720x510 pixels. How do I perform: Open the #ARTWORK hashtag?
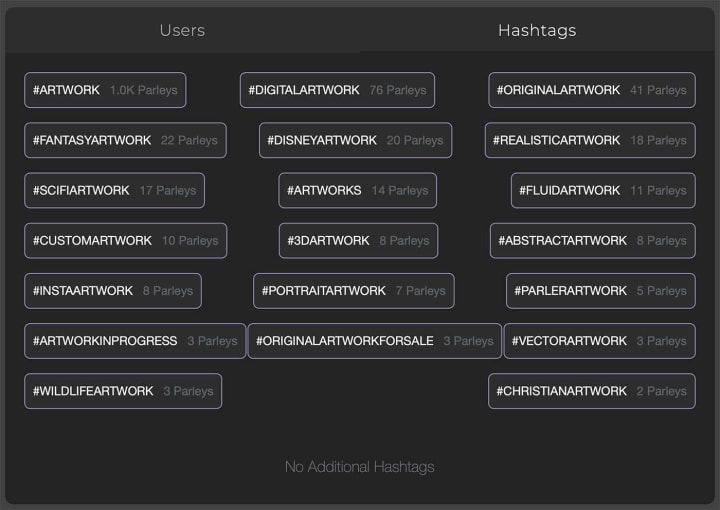pyautogui.click(x=105, y=90)
